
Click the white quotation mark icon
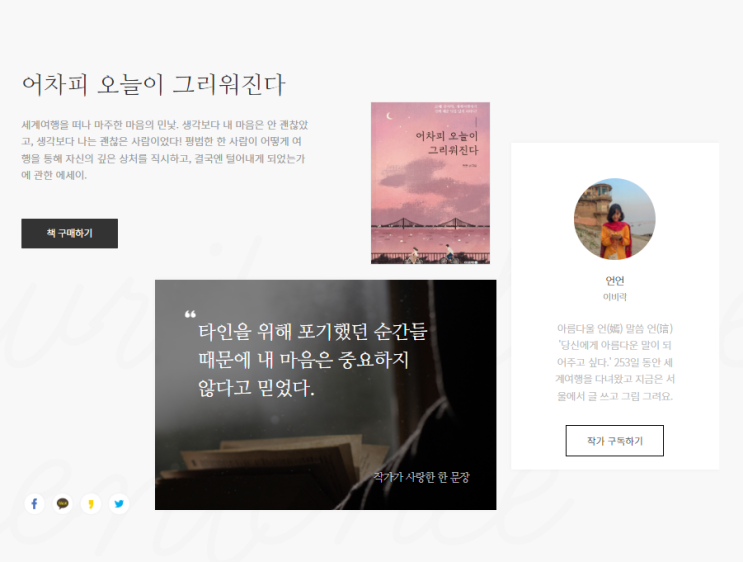click(x=190, y=314)
